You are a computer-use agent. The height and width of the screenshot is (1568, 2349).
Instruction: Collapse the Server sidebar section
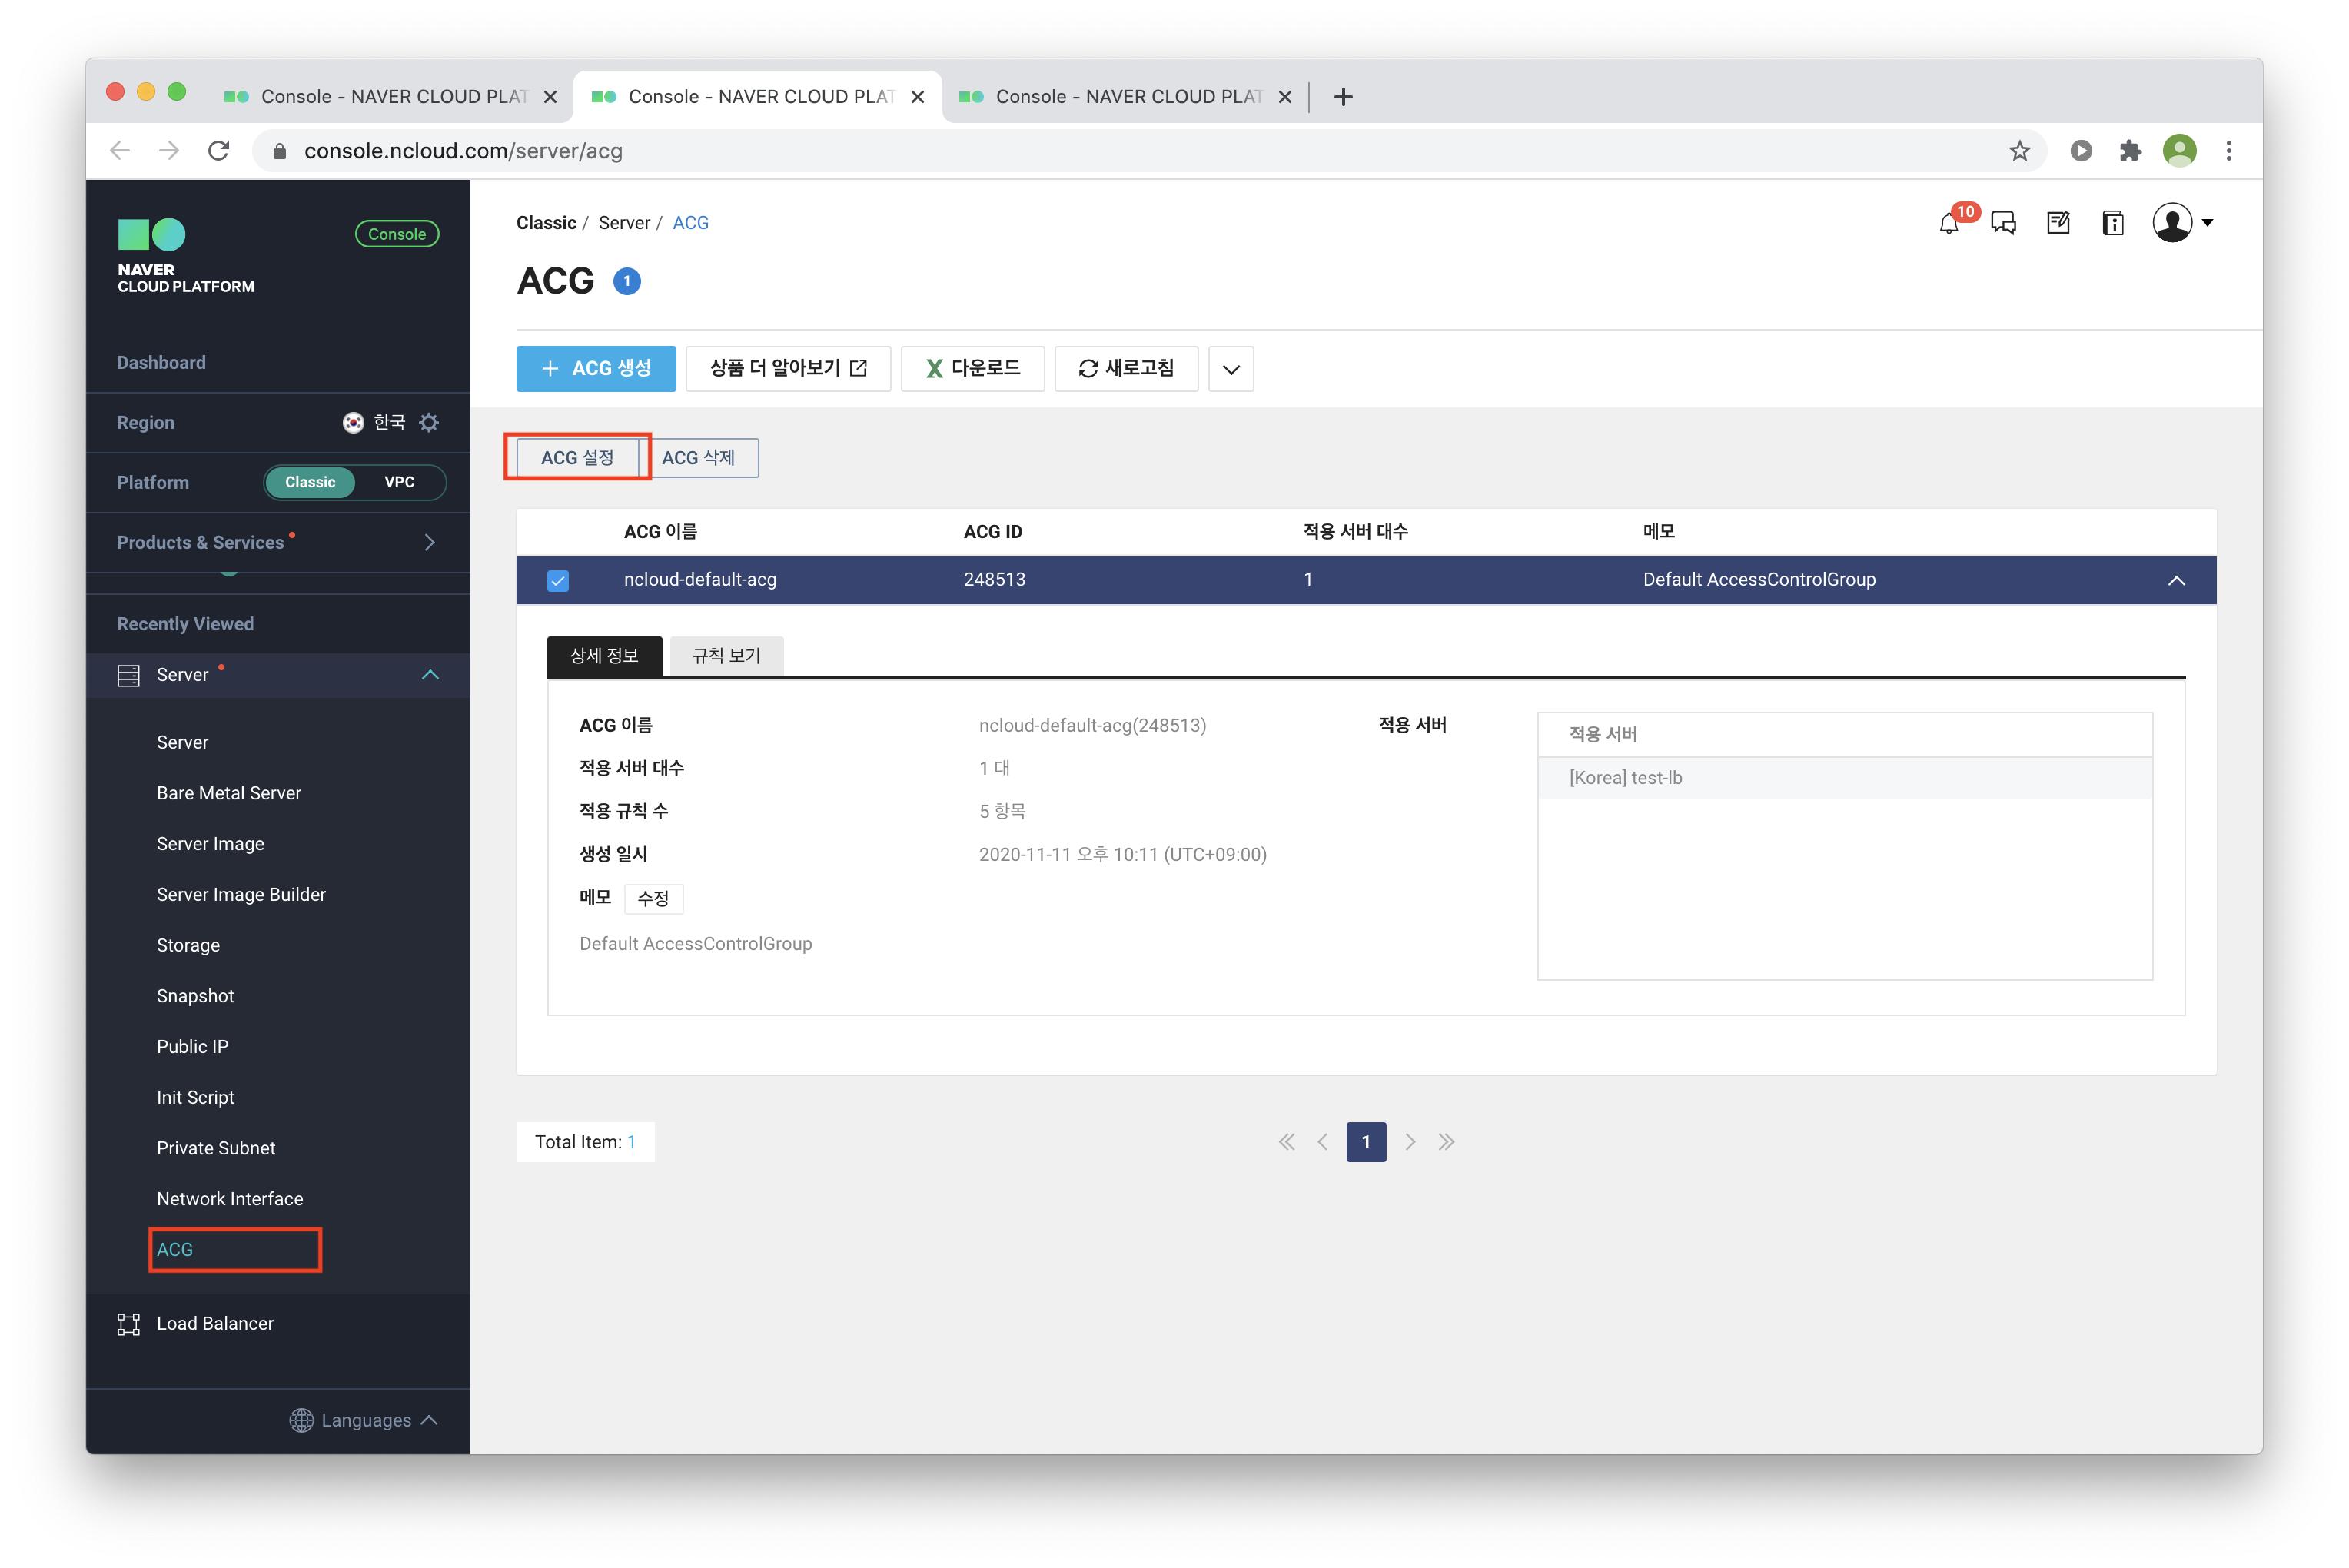(x=430, y=675)
